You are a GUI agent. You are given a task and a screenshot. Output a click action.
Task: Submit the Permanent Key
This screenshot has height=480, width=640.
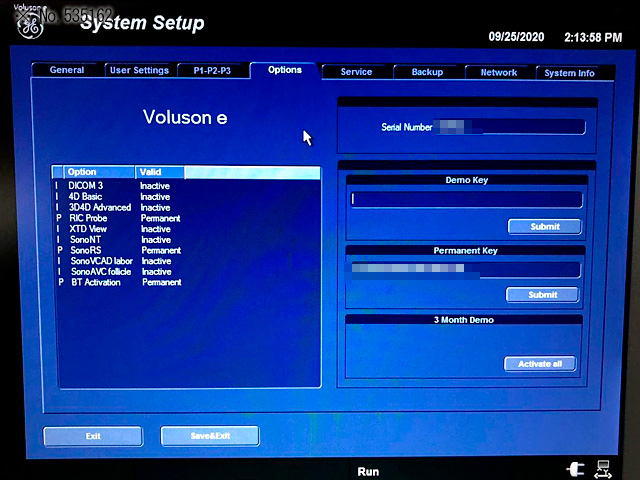(x=542, y=295)
